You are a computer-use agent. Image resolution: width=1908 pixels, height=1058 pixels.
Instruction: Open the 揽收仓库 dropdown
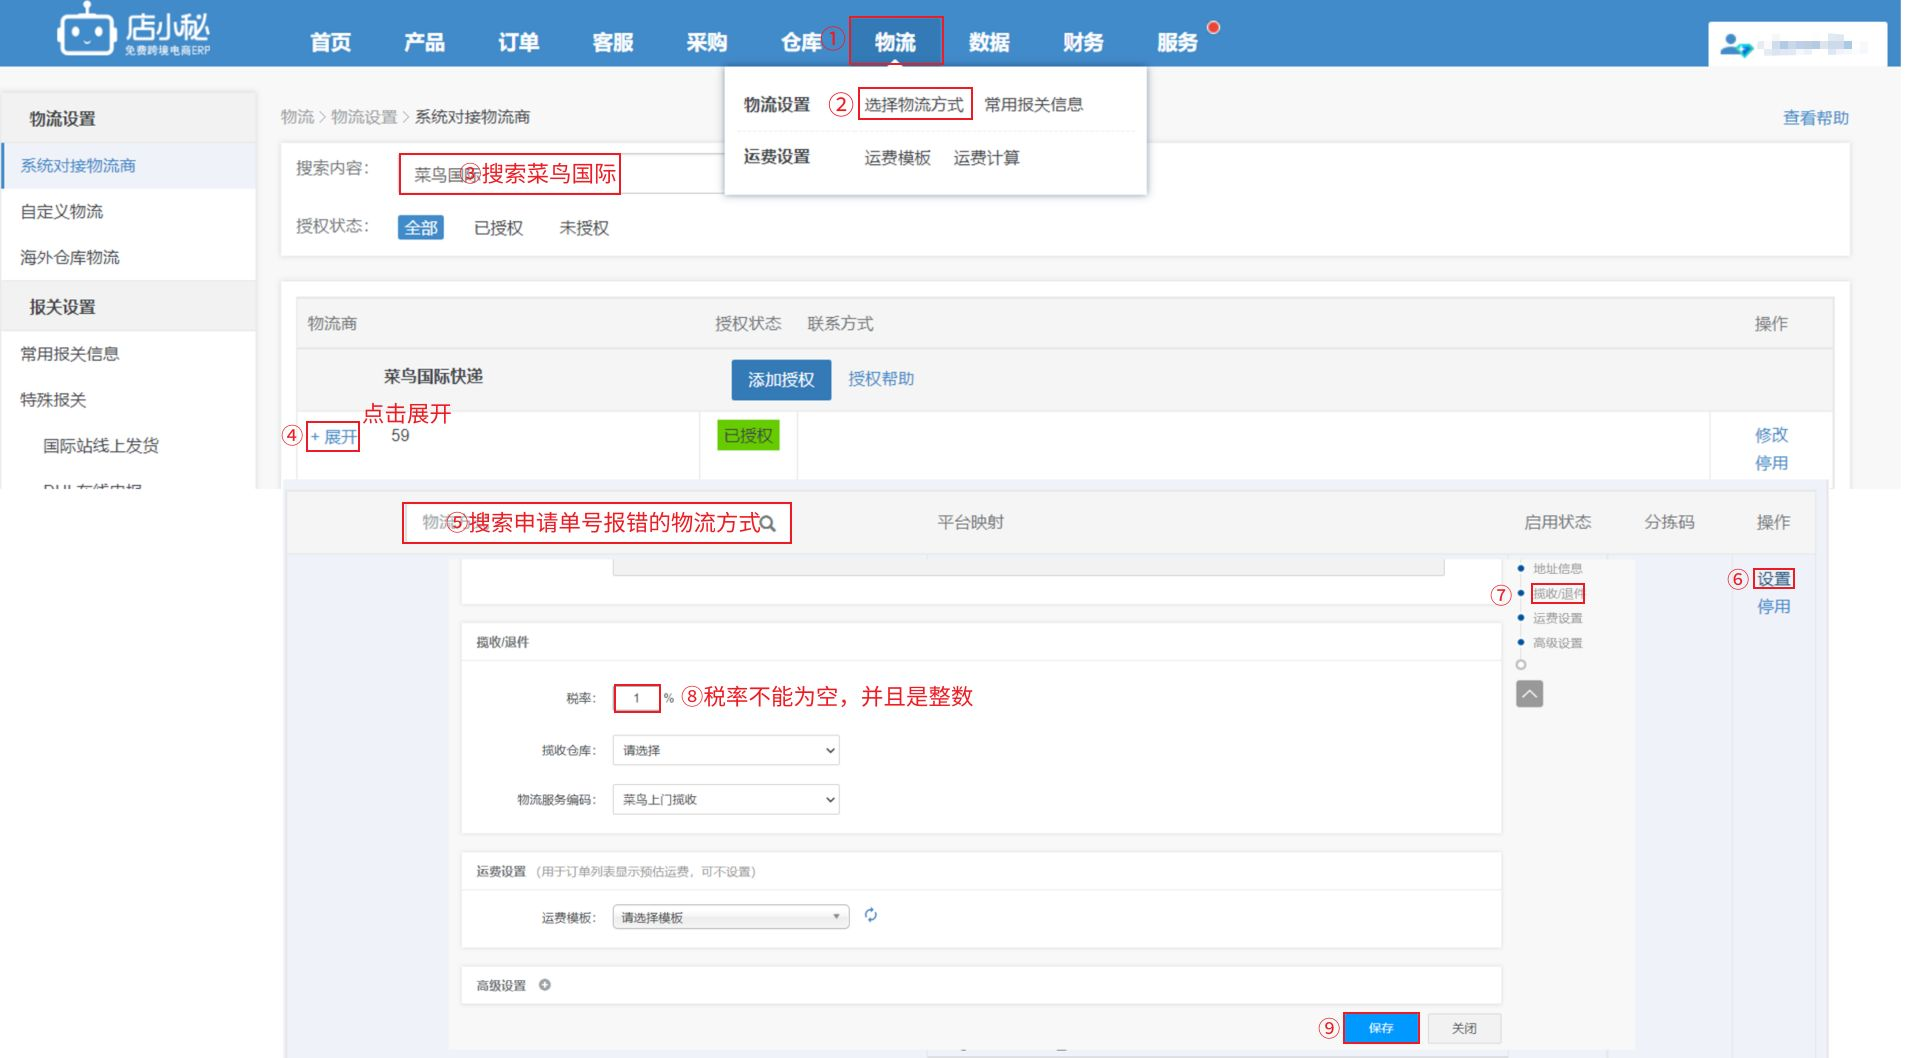tap(726, 750)
